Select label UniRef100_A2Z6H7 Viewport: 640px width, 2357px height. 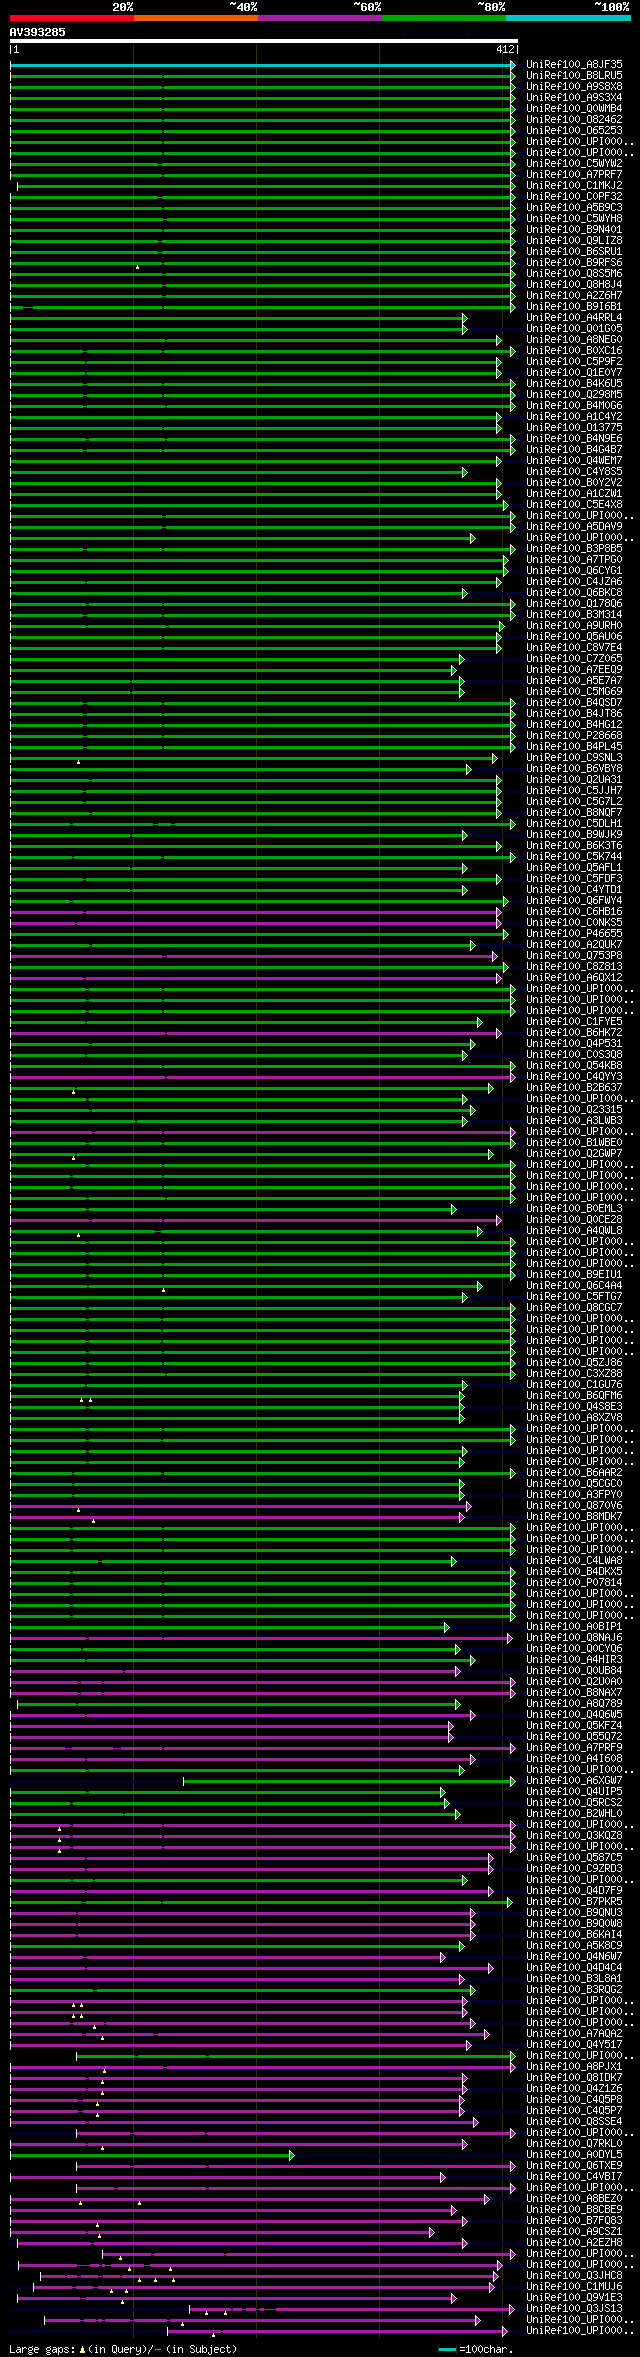tap(574, 296)
